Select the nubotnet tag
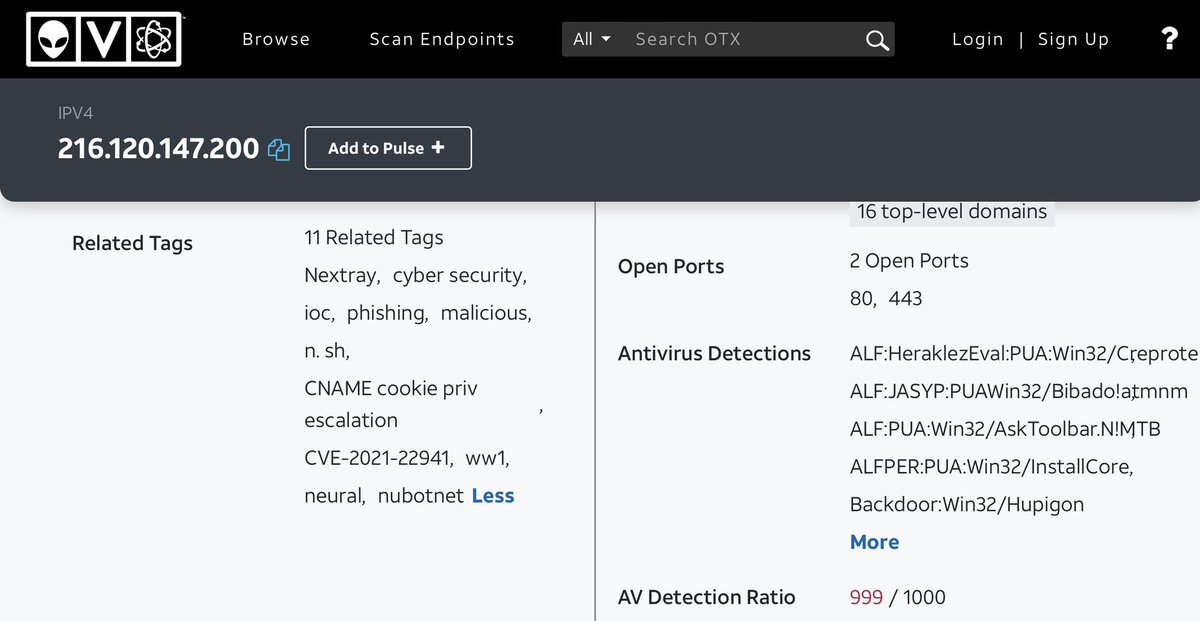1200x621 pixels. (420, 496)
